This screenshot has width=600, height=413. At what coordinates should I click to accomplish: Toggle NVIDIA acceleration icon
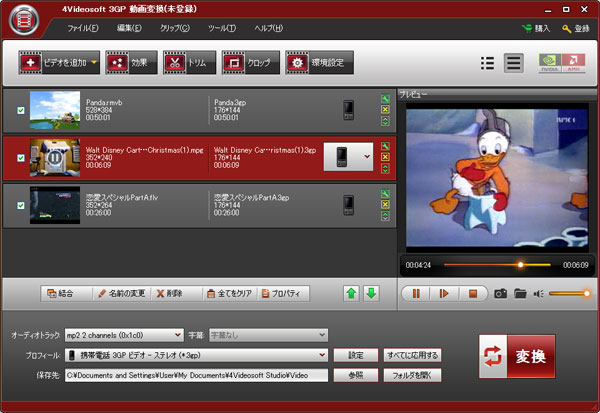[550, 63]
